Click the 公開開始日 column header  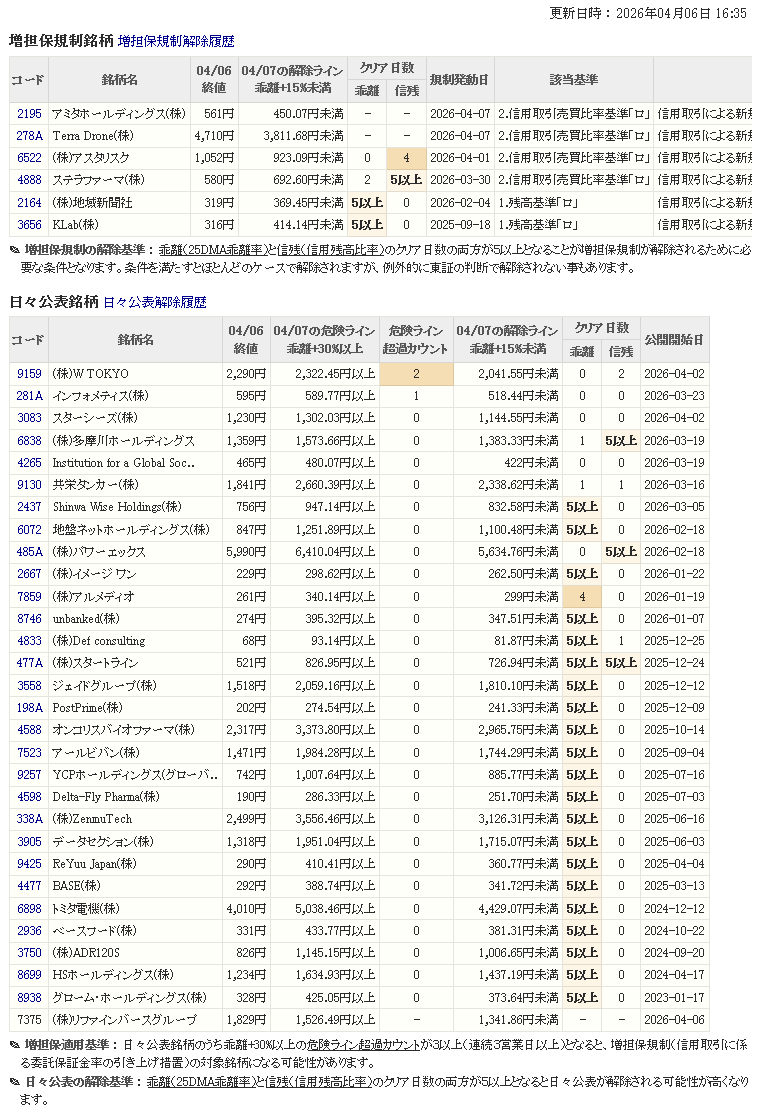coord(674,339)
